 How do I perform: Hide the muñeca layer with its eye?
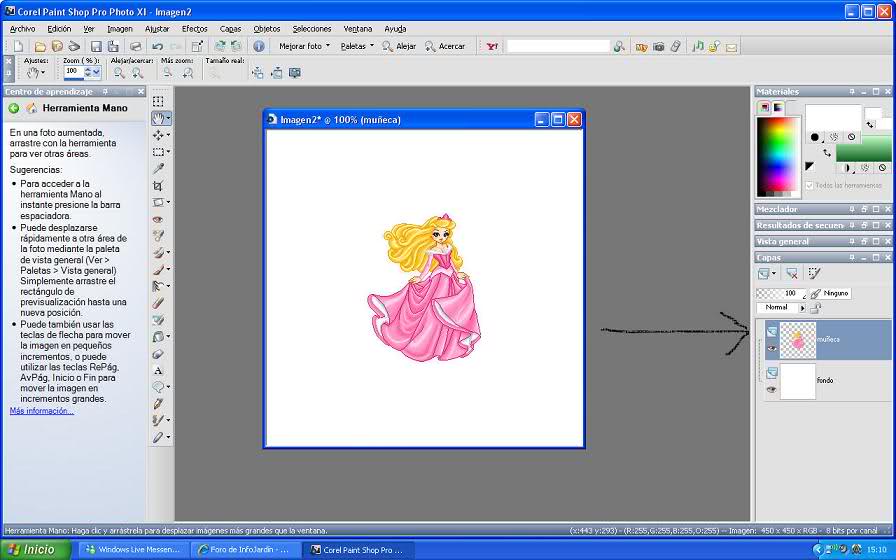(x=771, y=348)
